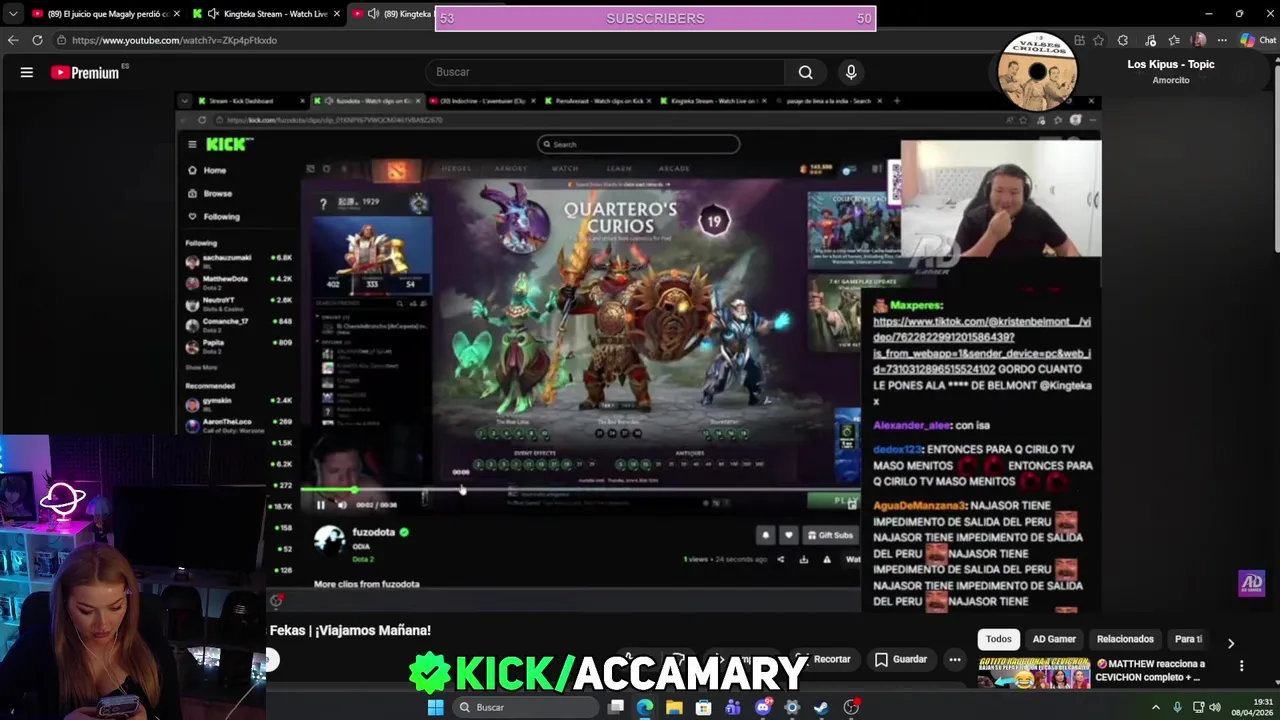Open Papita channel in Following list
1280x720 pixels.
238,346
